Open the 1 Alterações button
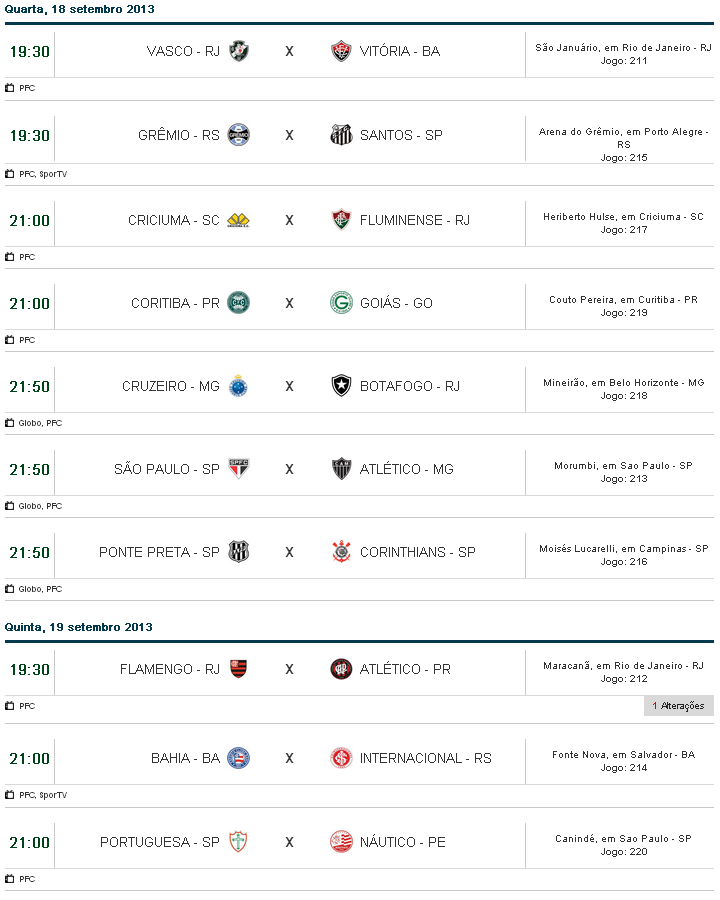 pyautogui.click(x=678, y=706)
